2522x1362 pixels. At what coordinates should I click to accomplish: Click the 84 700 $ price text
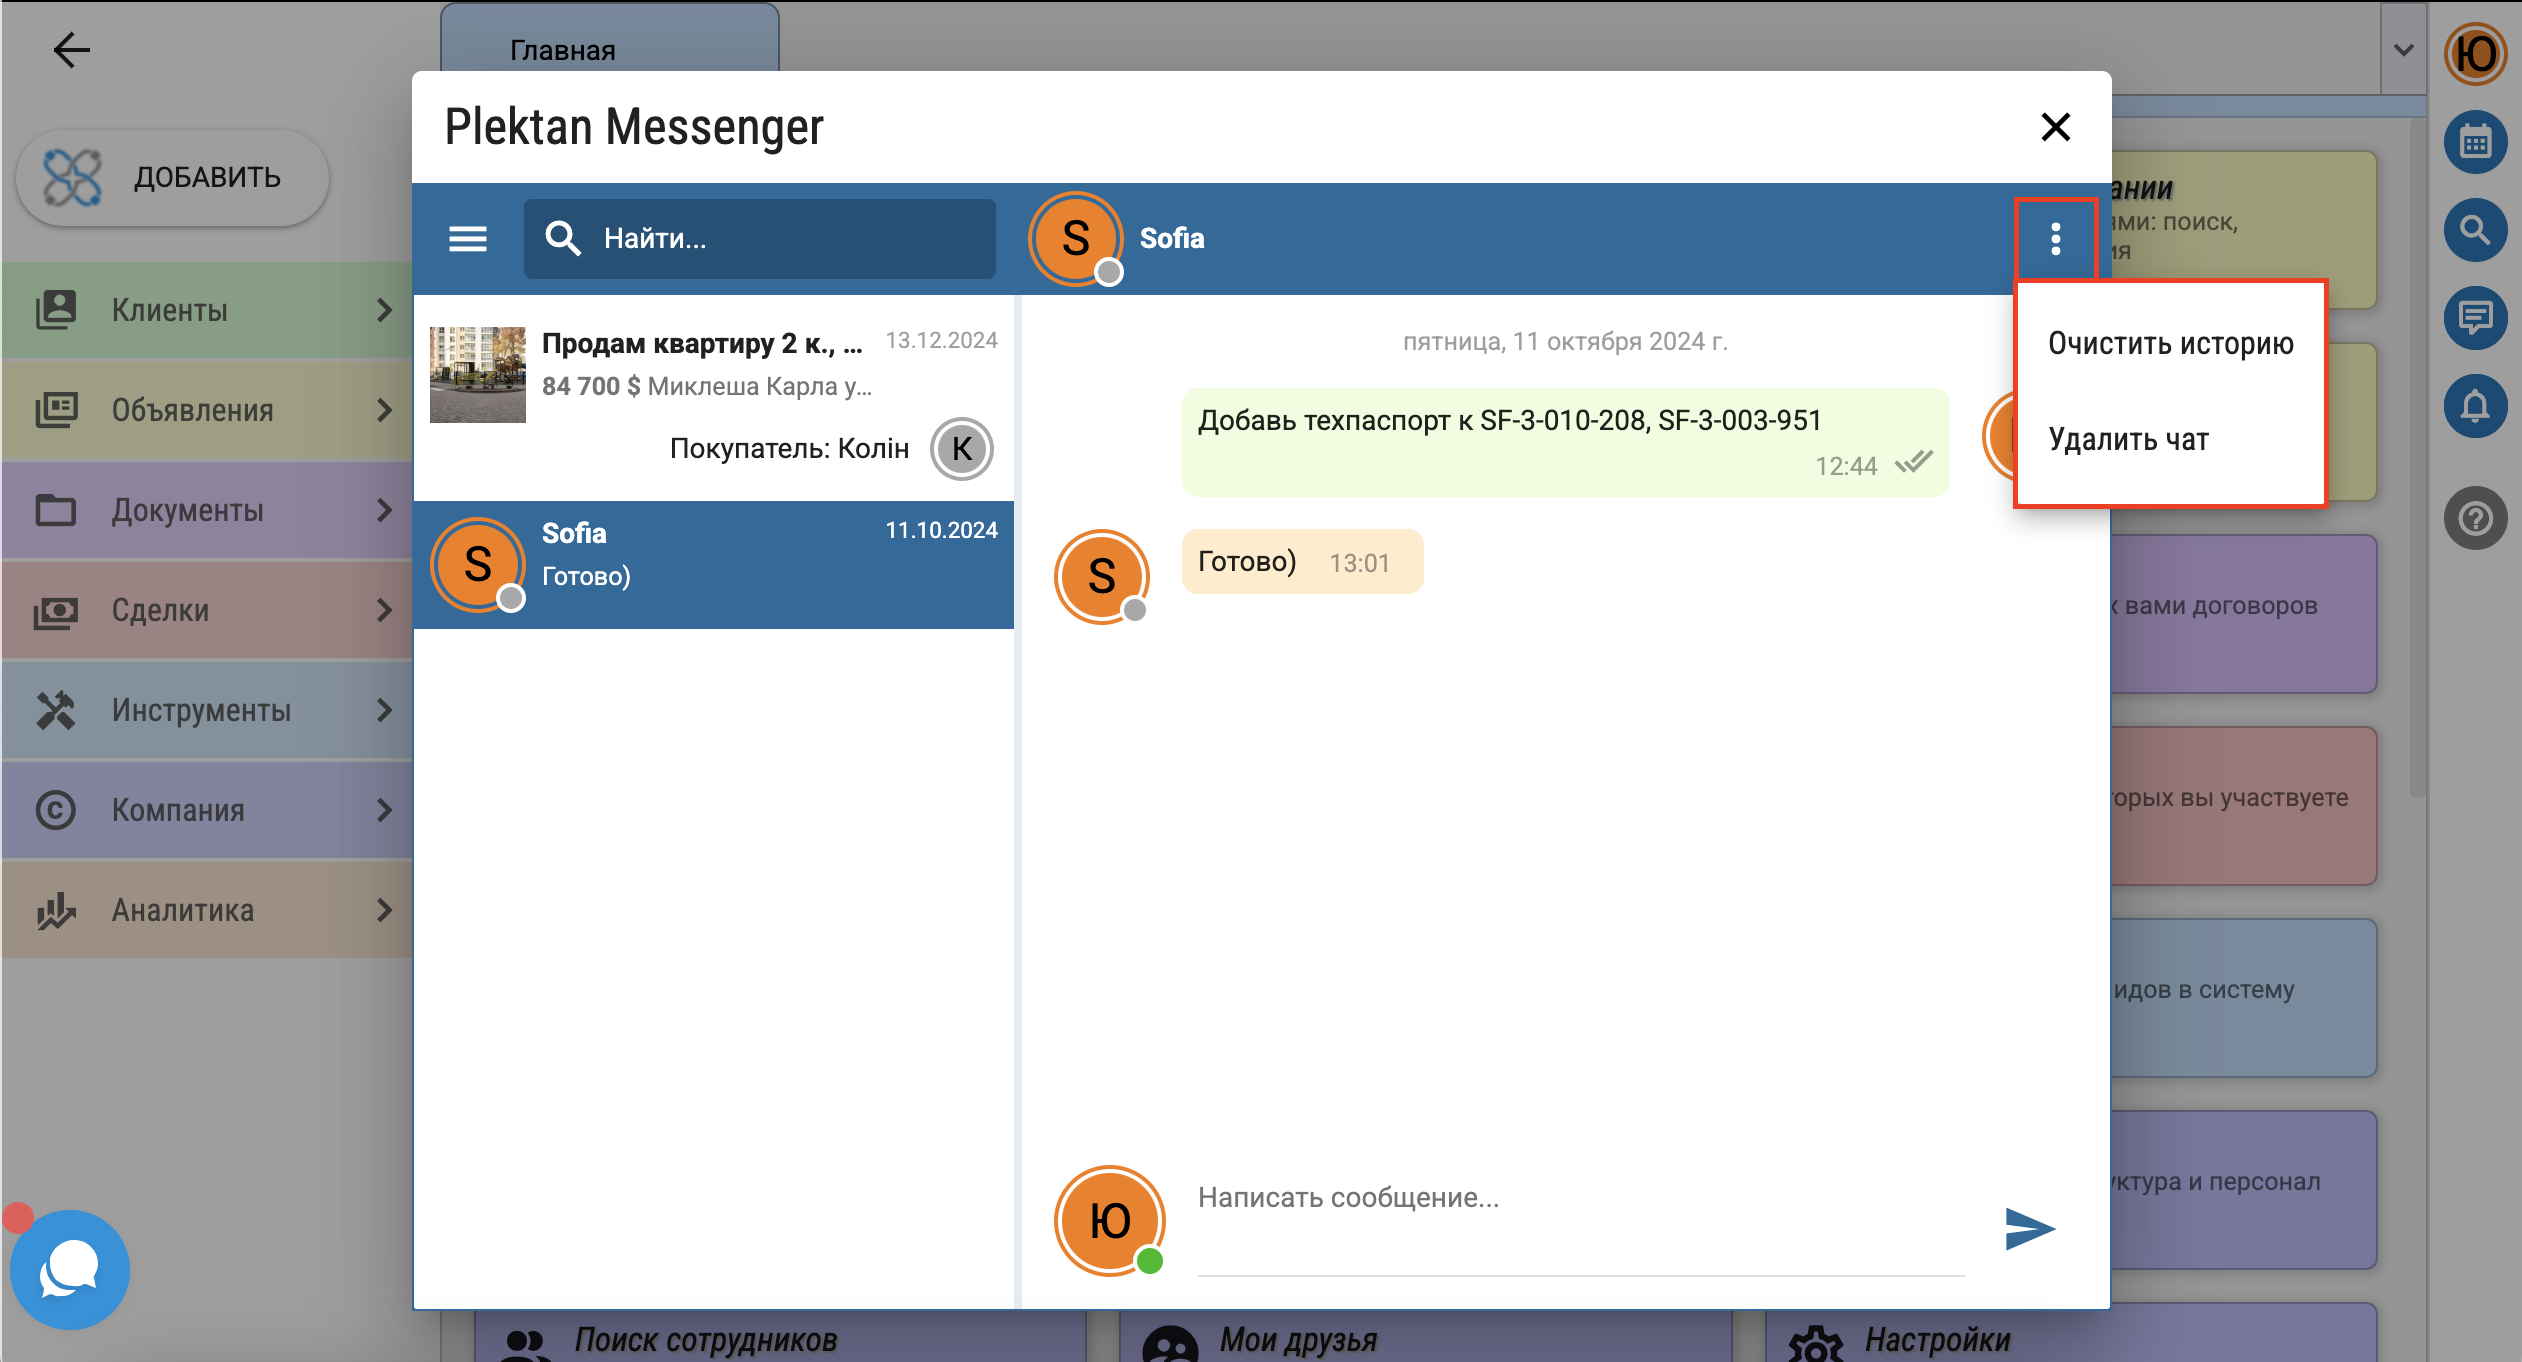coord(590,386)
